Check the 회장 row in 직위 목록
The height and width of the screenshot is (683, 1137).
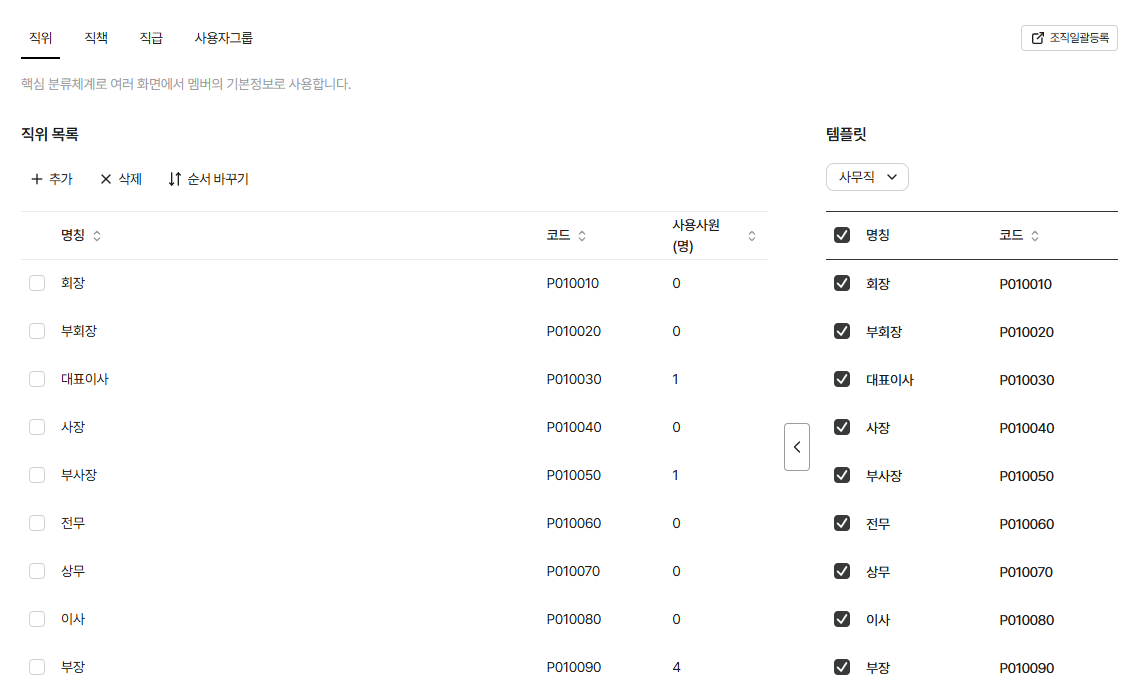coord(37,283)
